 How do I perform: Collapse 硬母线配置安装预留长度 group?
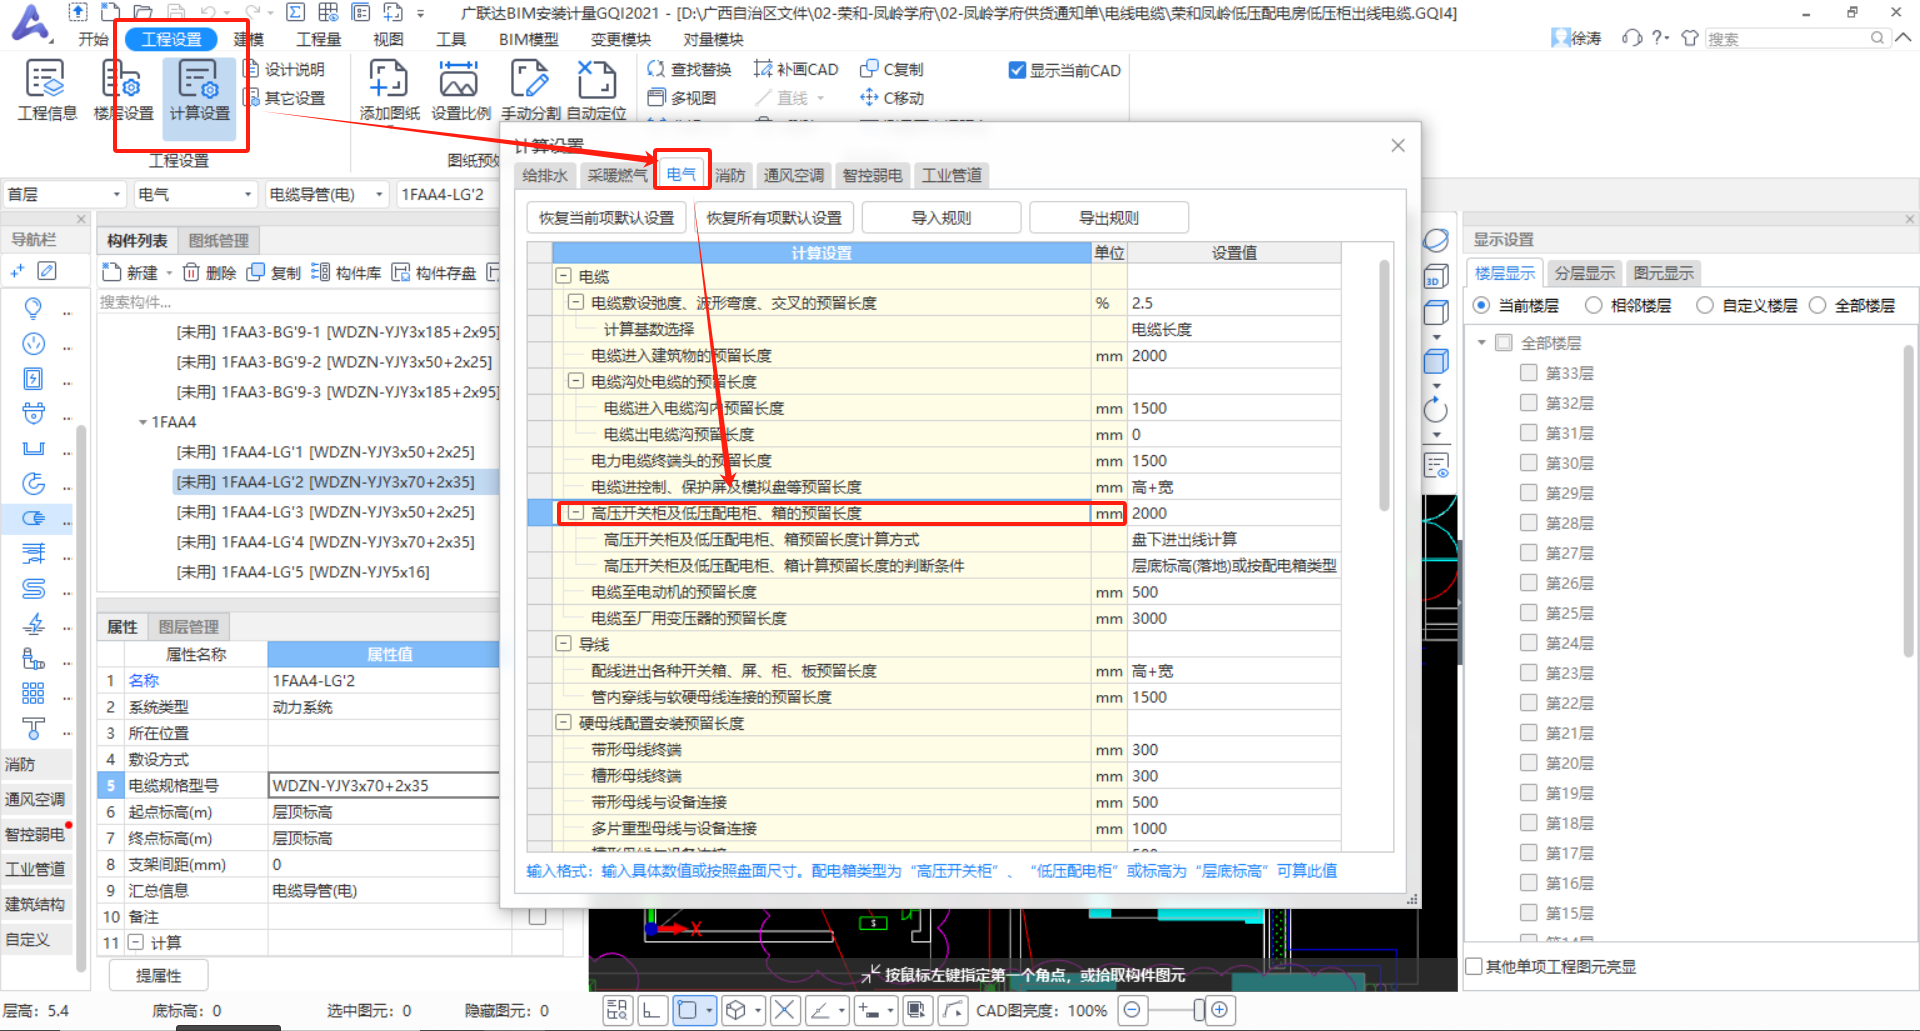pyautogui.click(x=563, y=722)
